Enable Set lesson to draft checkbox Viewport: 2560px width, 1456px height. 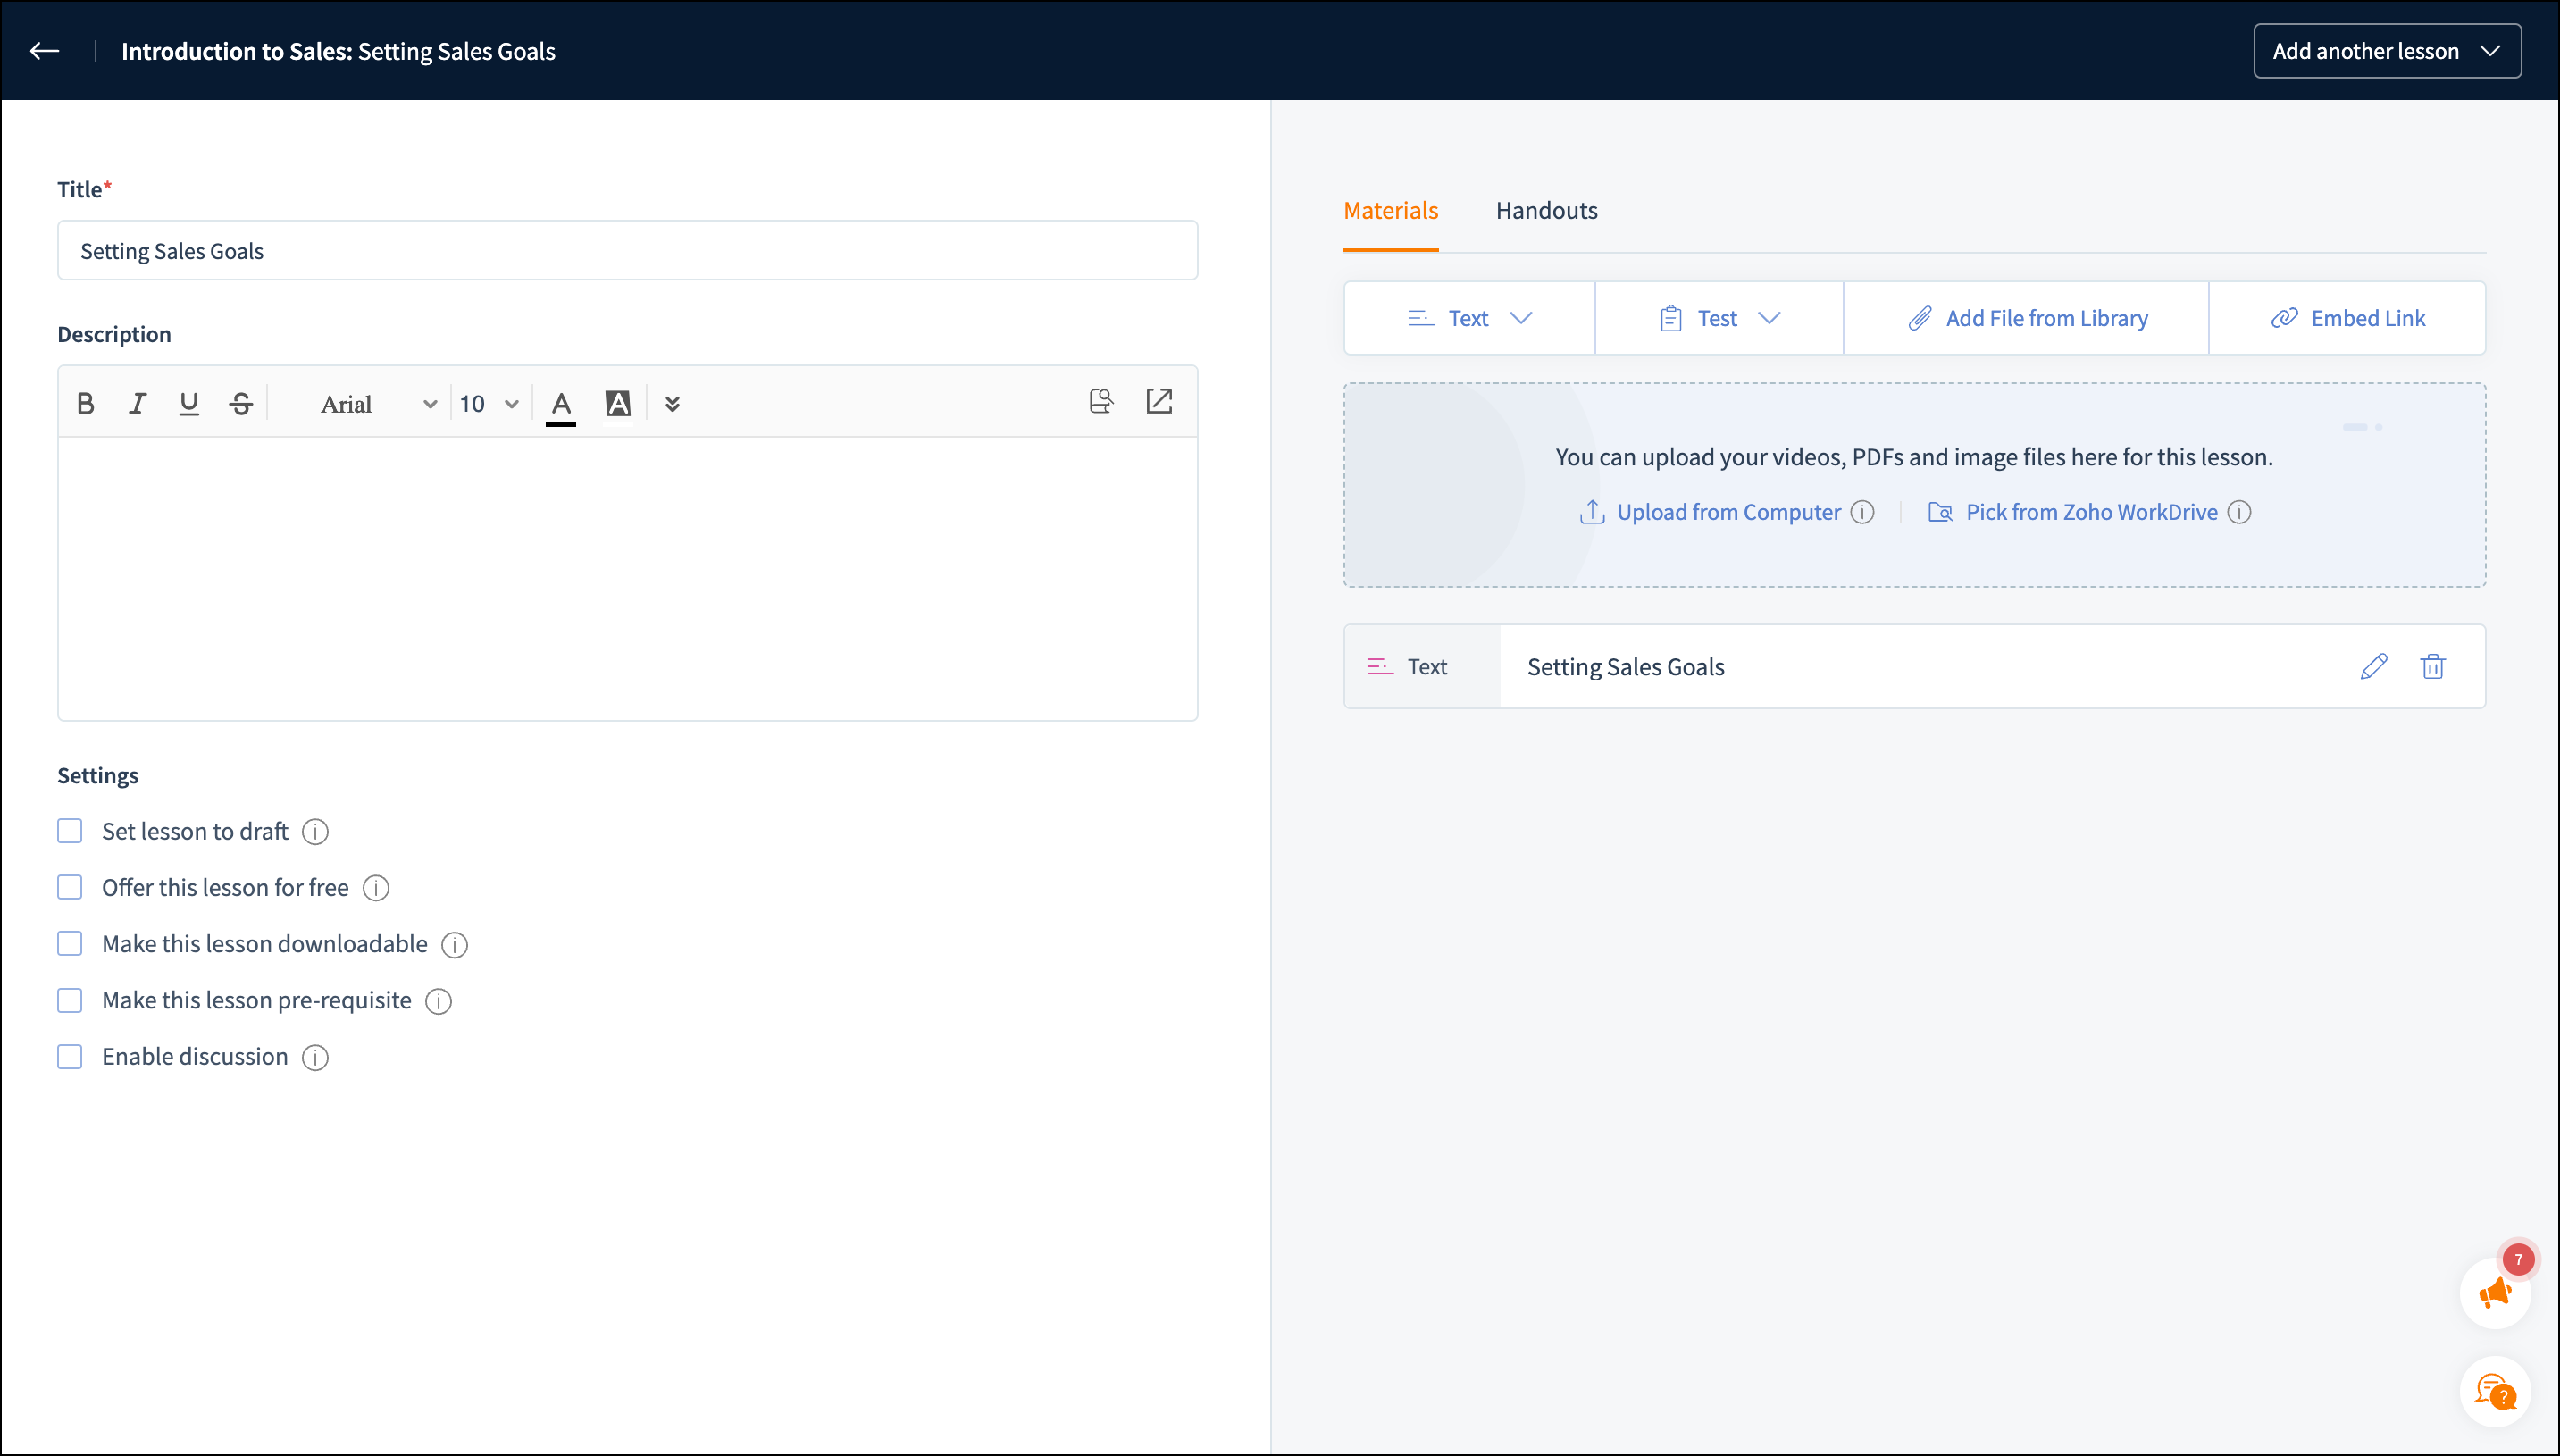(x=70, y=831)
